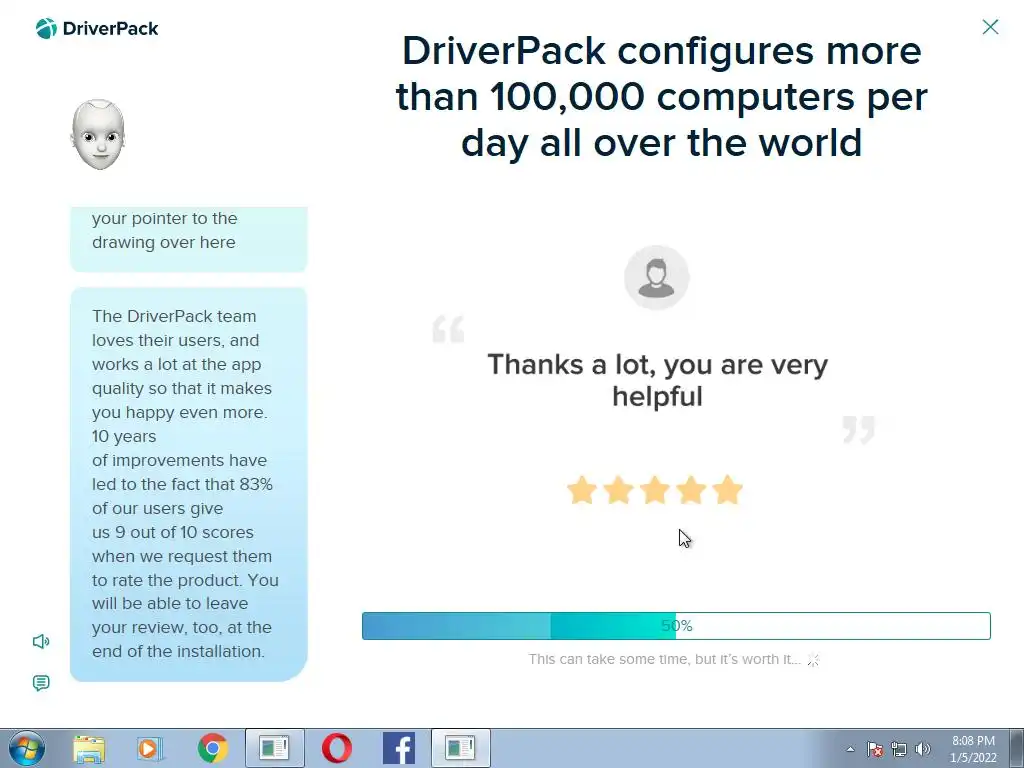Screen dimensions: 1024x768
Task: Open Windows Explorer from the taskbar
Action: point(89,748)
